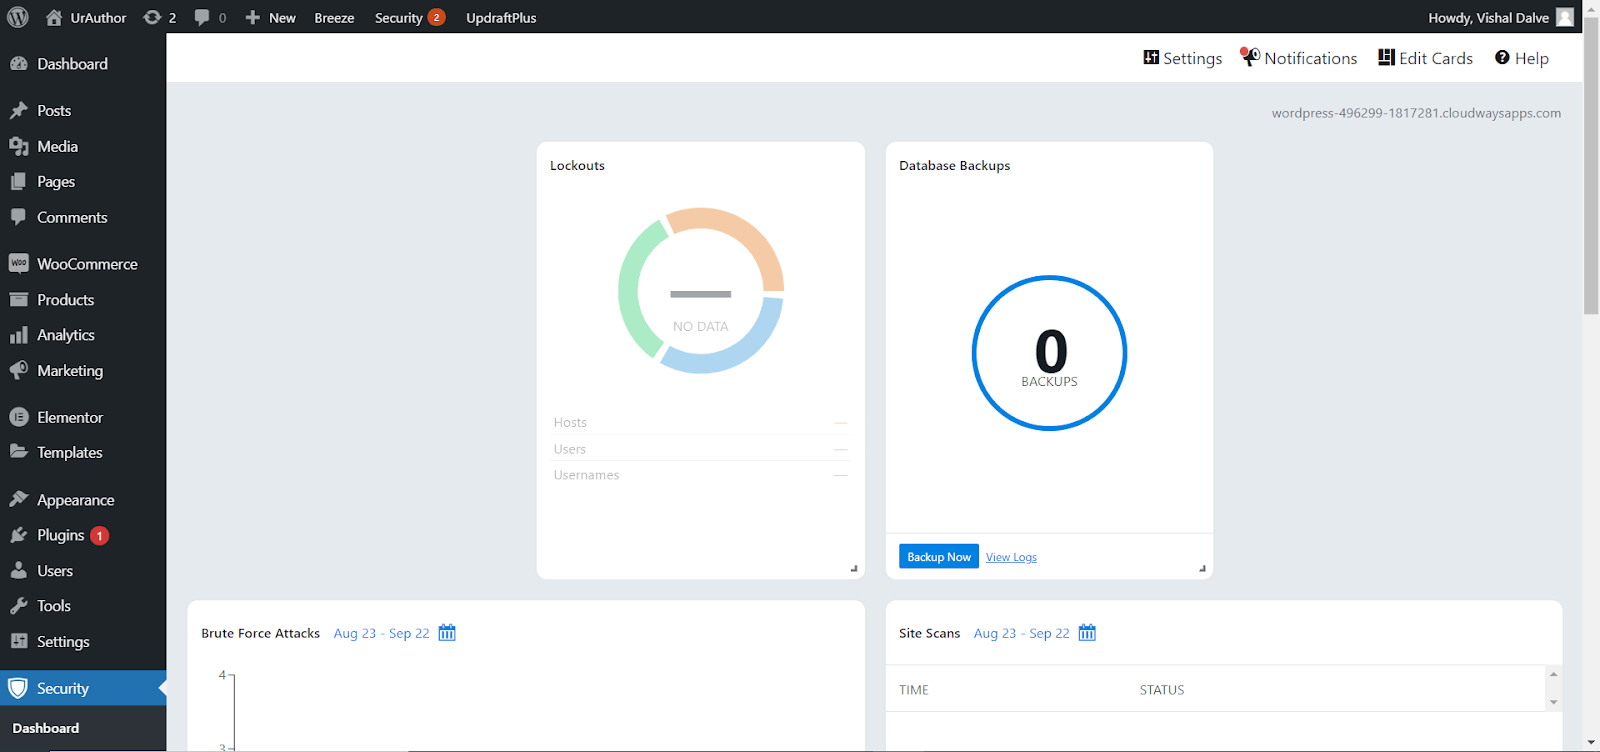Click the Site Scans table scroll down arrow

coord(1553,702)
